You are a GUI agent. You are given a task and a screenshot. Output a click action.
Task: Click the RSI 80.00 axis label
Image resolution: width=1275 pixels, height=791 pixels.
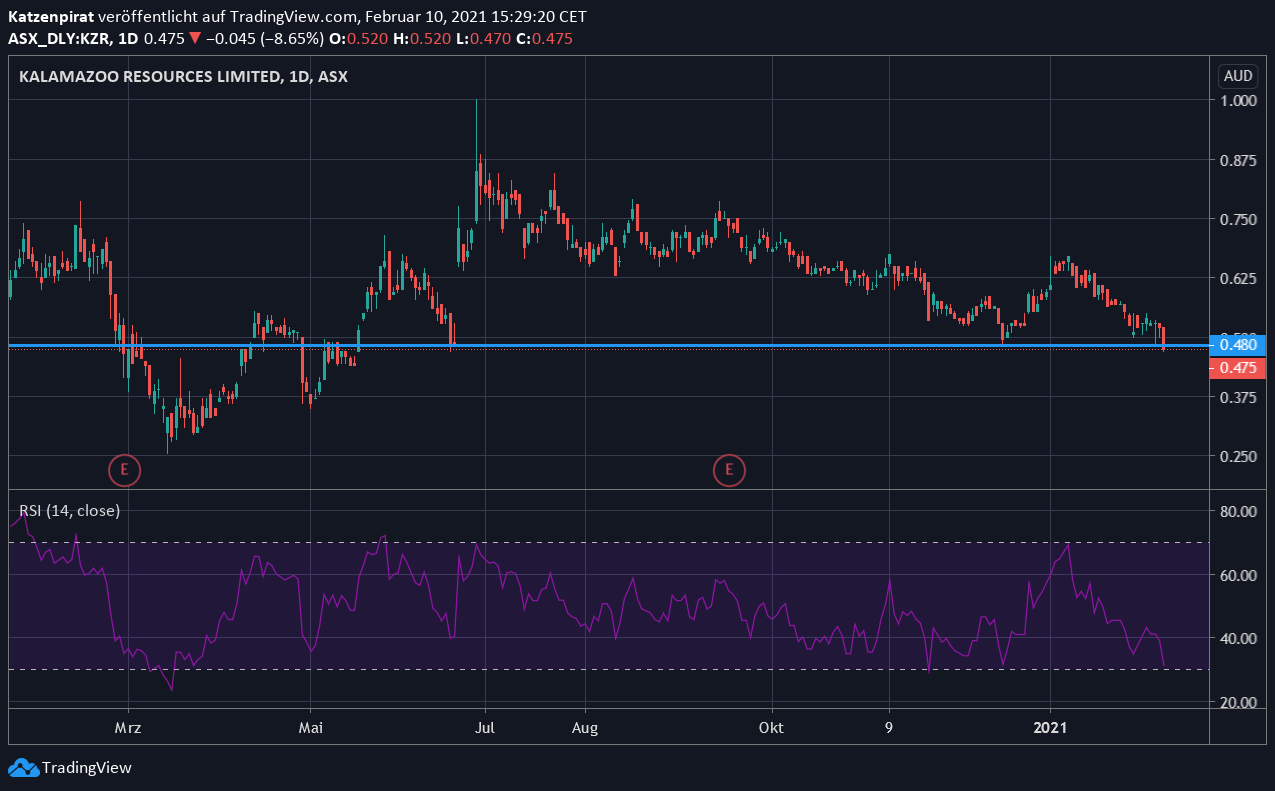tap(1237, 511)
